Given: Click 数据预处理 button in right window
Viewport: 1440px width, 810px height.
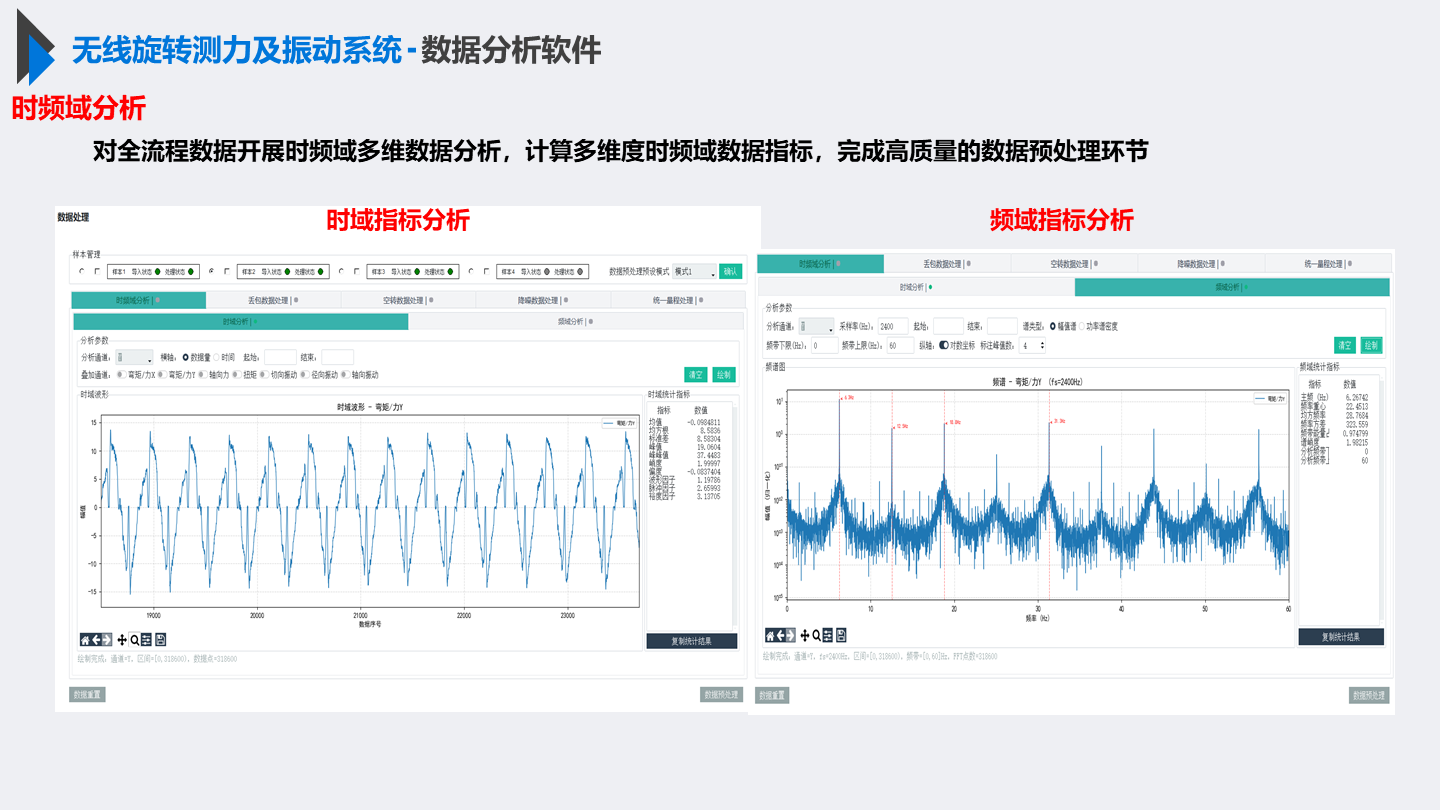Looking at the screenshot, I should pos(1369,695).
